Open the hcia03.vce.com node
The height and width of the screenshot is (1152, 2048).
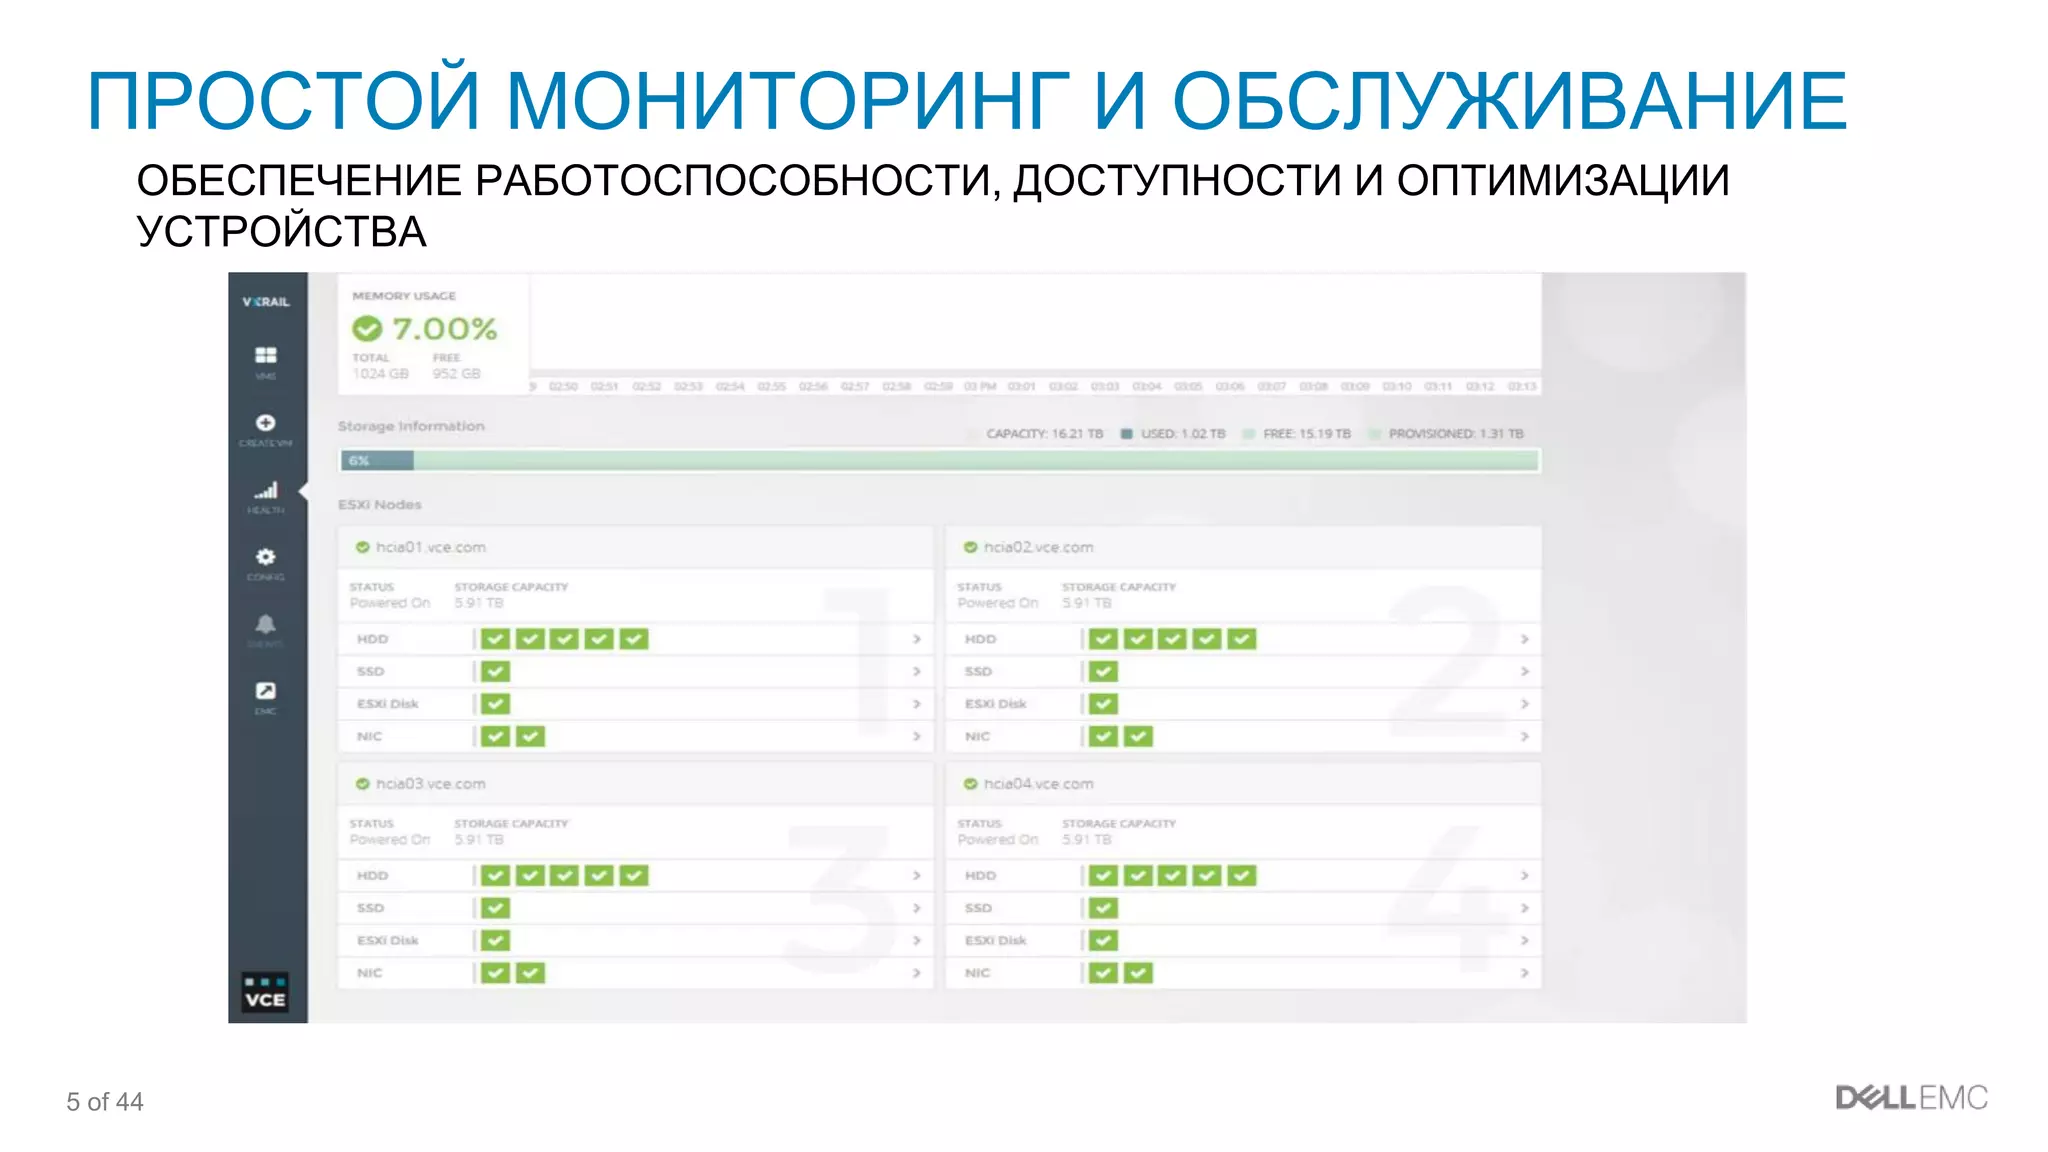tap(431, 784)
